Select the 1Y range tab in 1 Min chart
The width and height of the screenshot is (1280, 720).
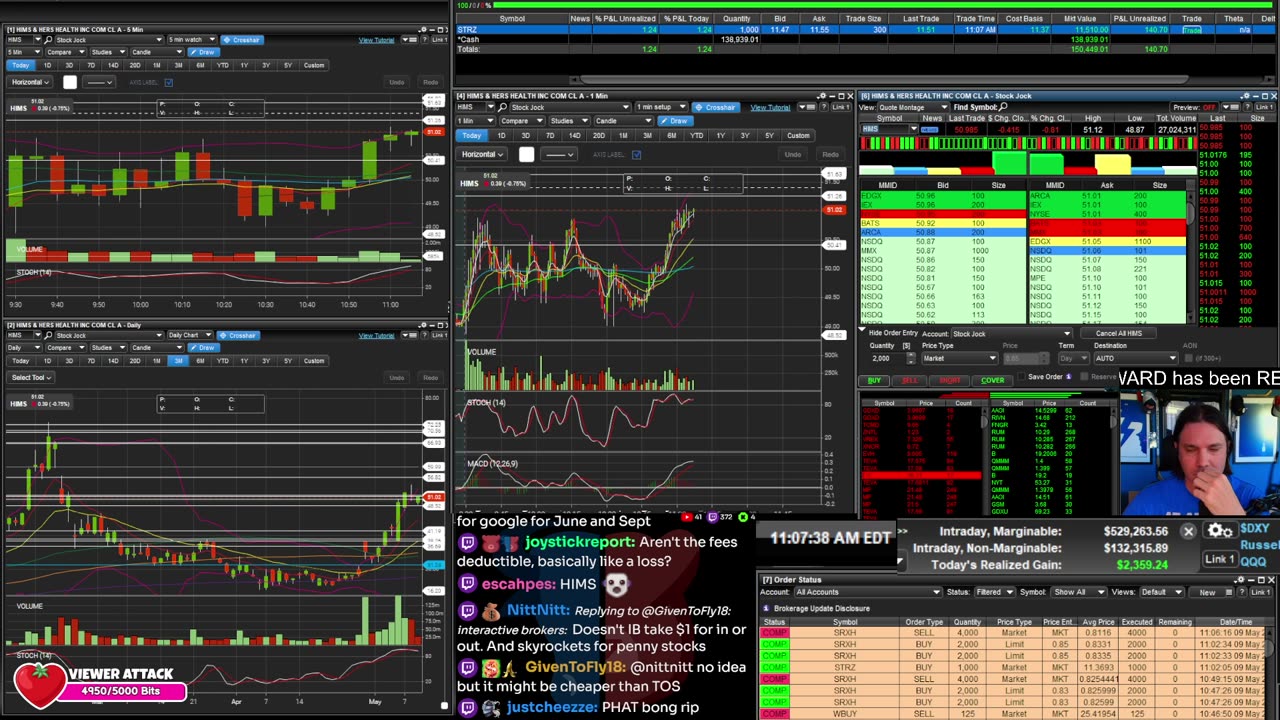[720, 136]
